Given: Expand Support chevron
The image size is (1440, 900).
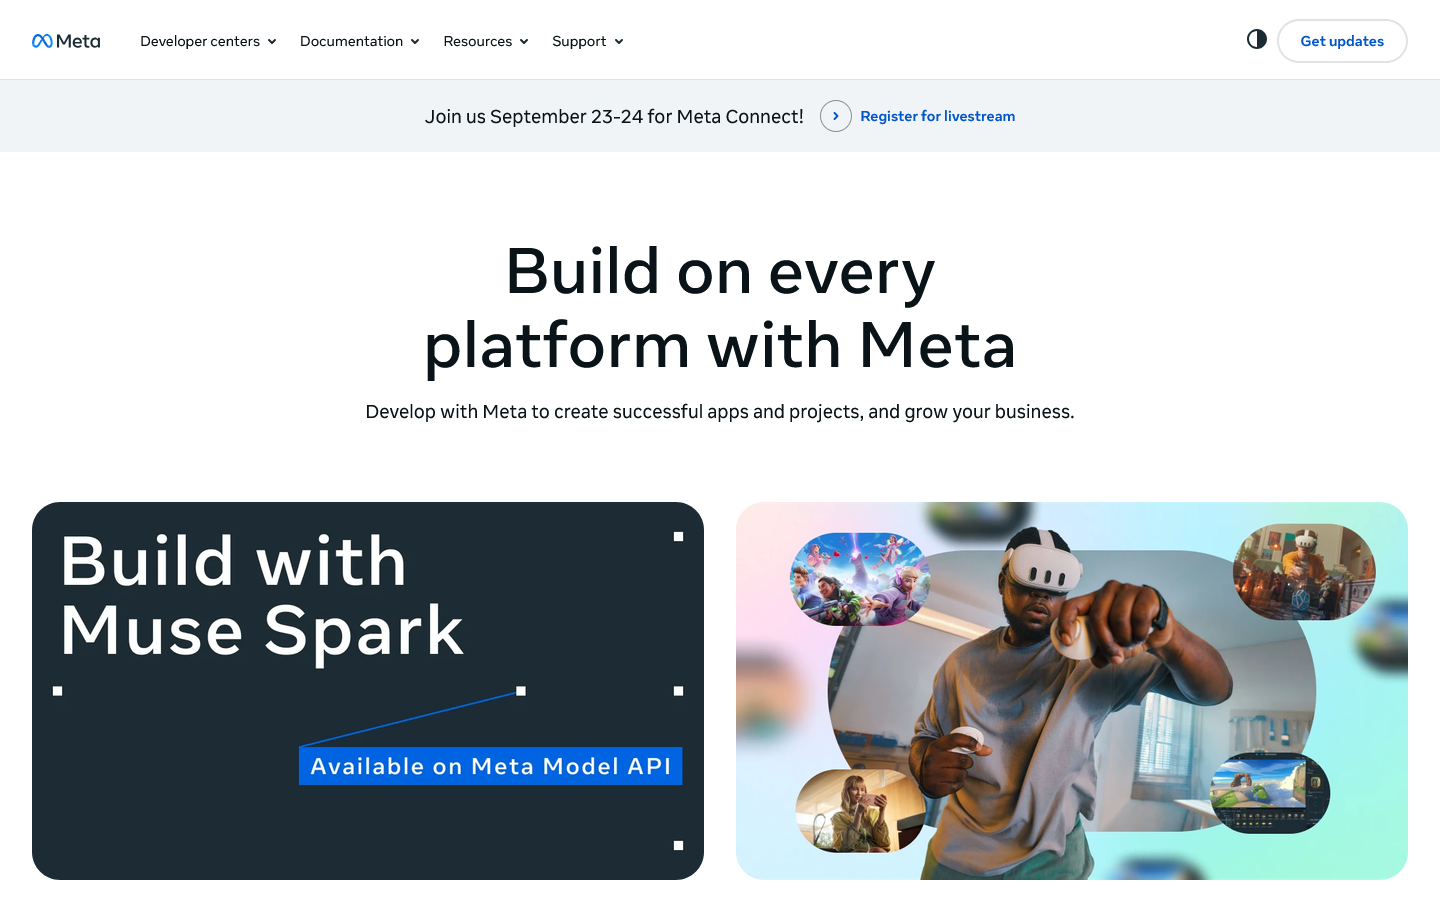Looking at the screenshot, I should click(x=619, y=42).
